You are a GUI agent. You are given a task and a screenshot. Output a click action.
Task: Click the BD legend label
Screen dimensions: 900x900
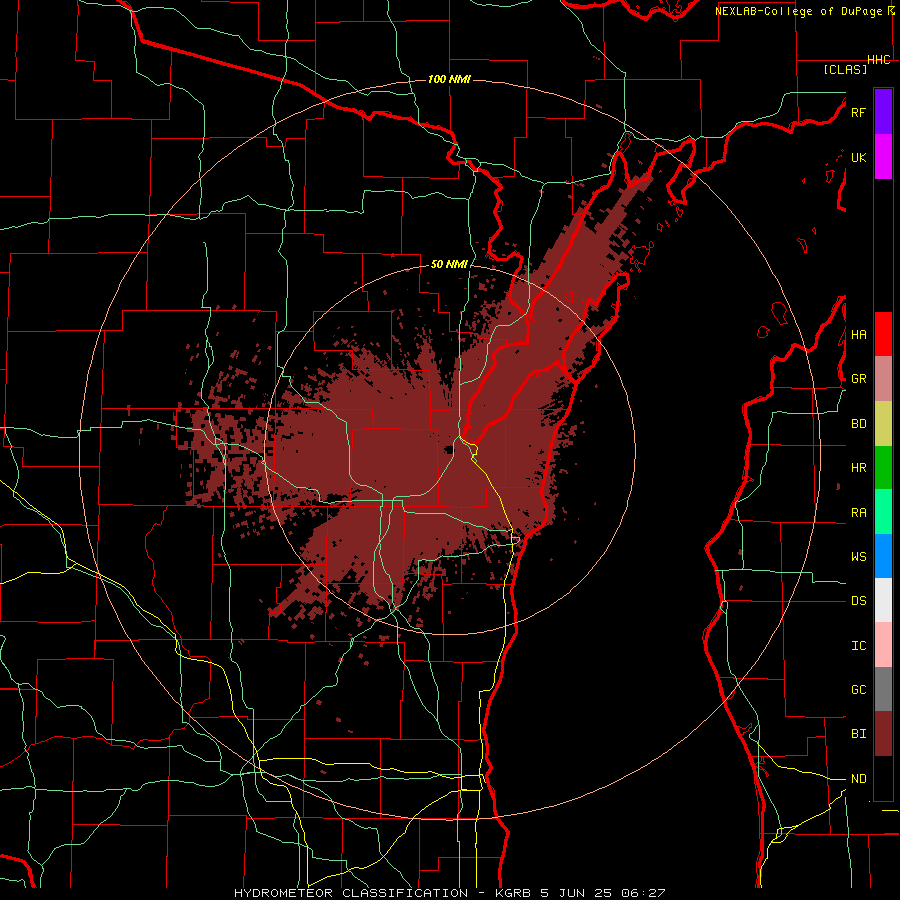858,424
